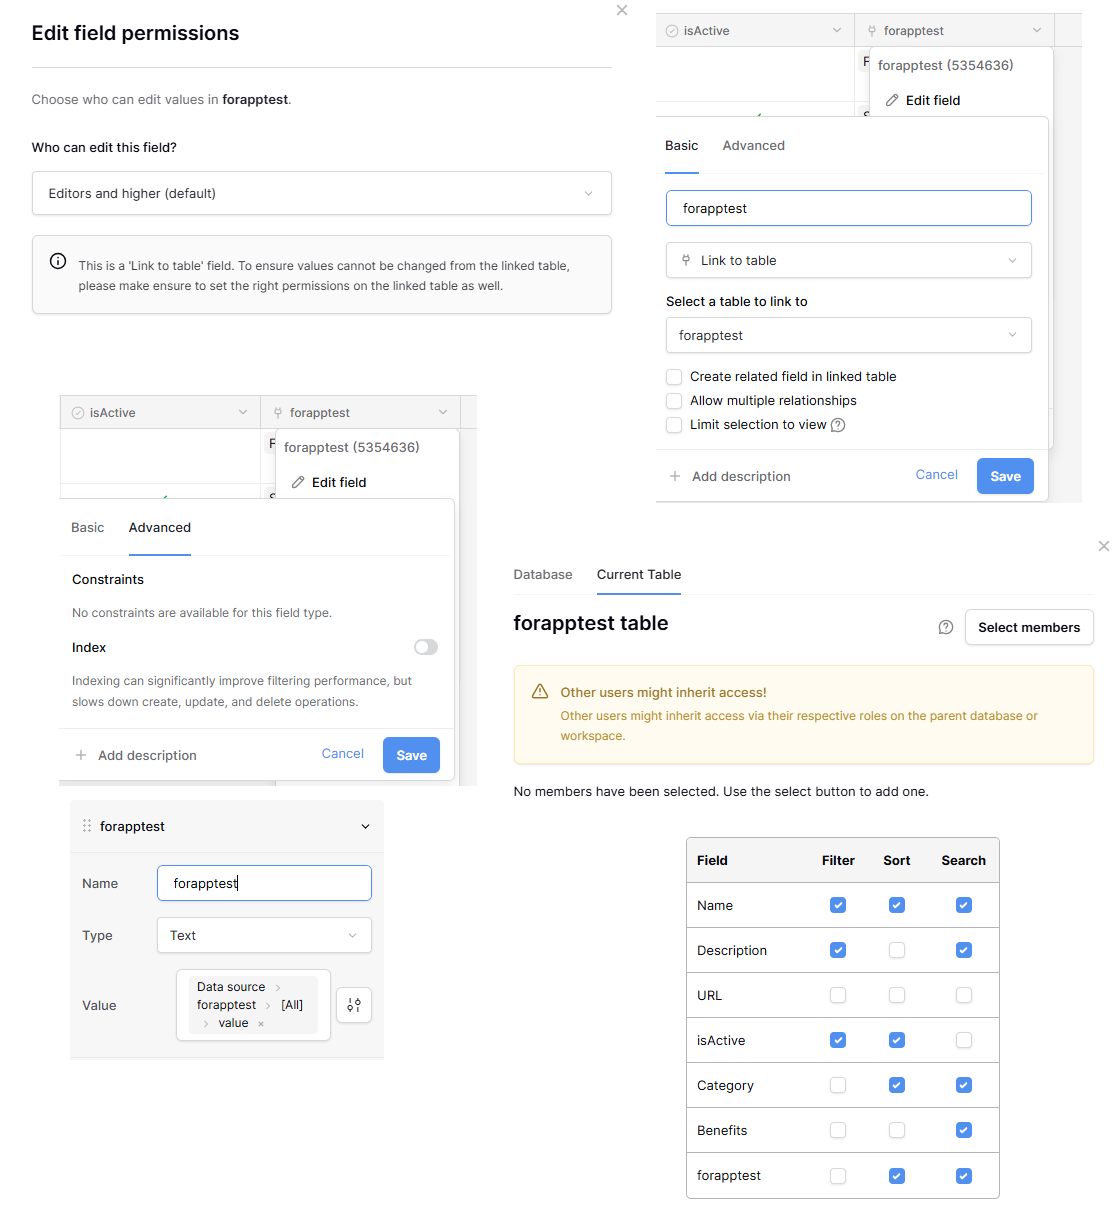Viewport: 1112px width, 1207px height.
Task: Remove the value data source chip
Action: pos(261,1024)
